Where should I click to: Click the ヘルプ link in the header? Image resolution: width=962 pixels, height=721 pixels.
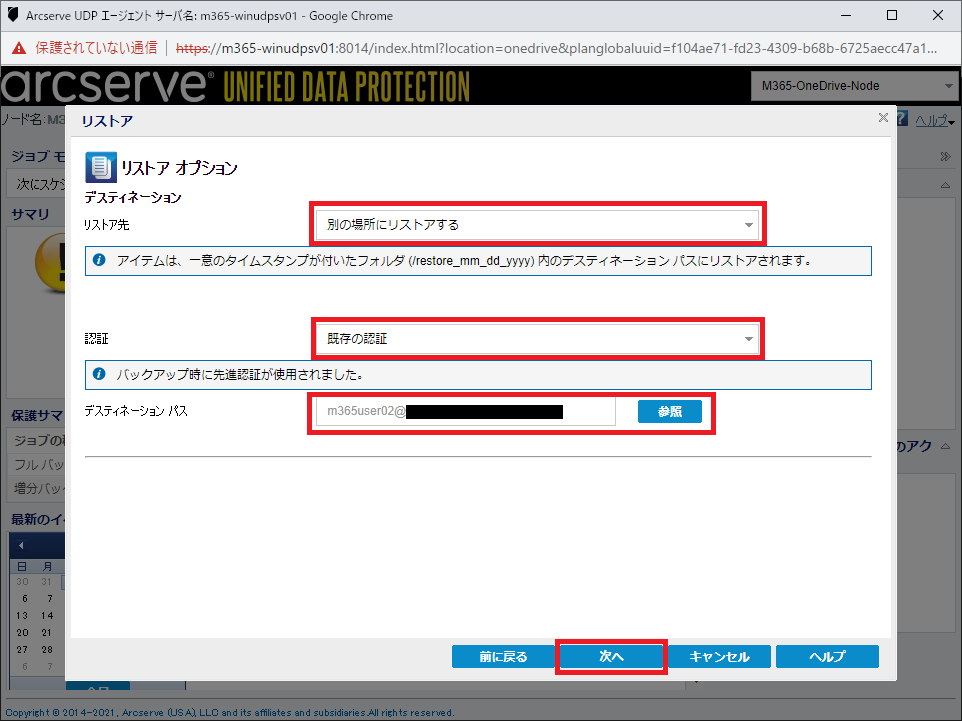tap(934, 121)
